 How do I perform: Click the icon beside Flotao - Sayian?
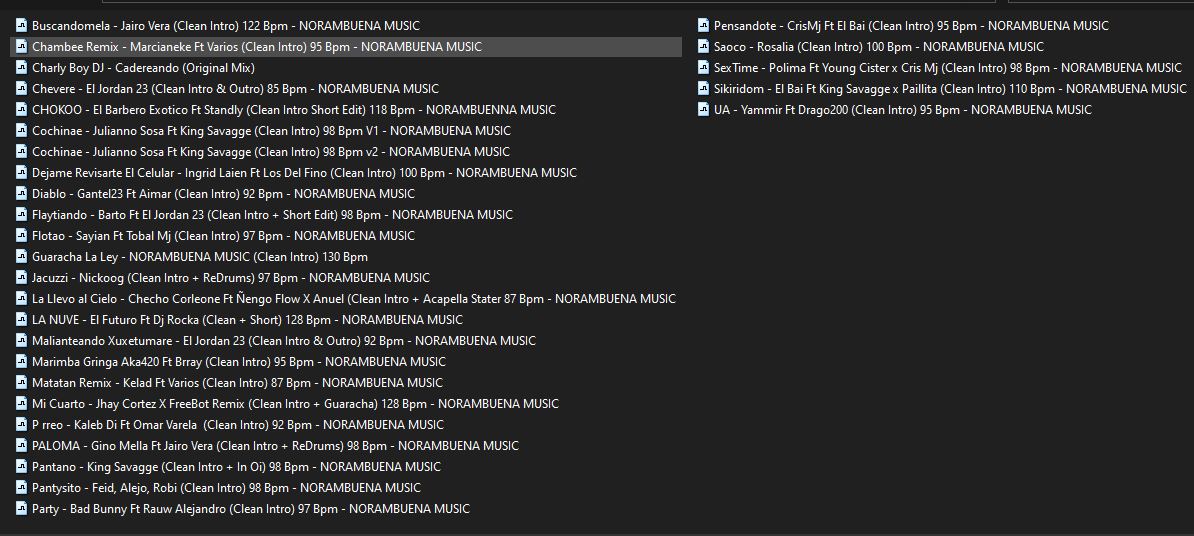(21, 236)
